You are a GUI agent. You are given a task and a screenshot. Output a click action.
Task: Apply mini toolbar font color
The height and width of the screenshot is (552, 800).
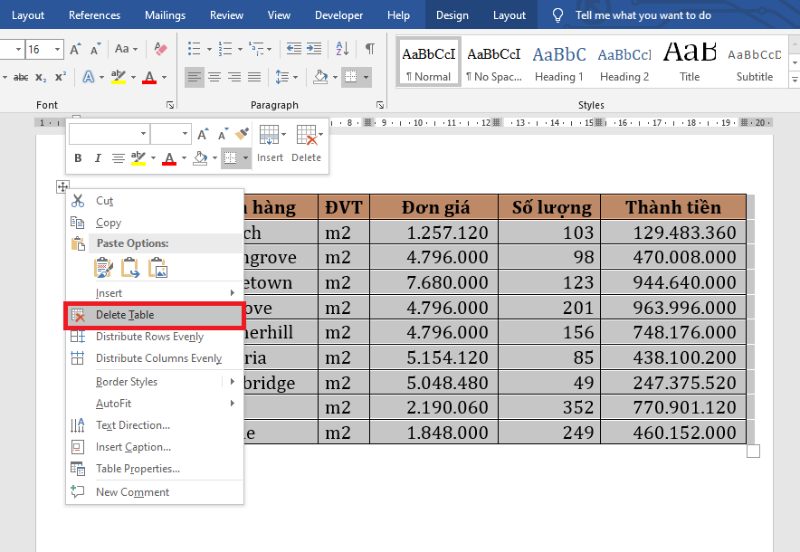click(x=169, y=159)
